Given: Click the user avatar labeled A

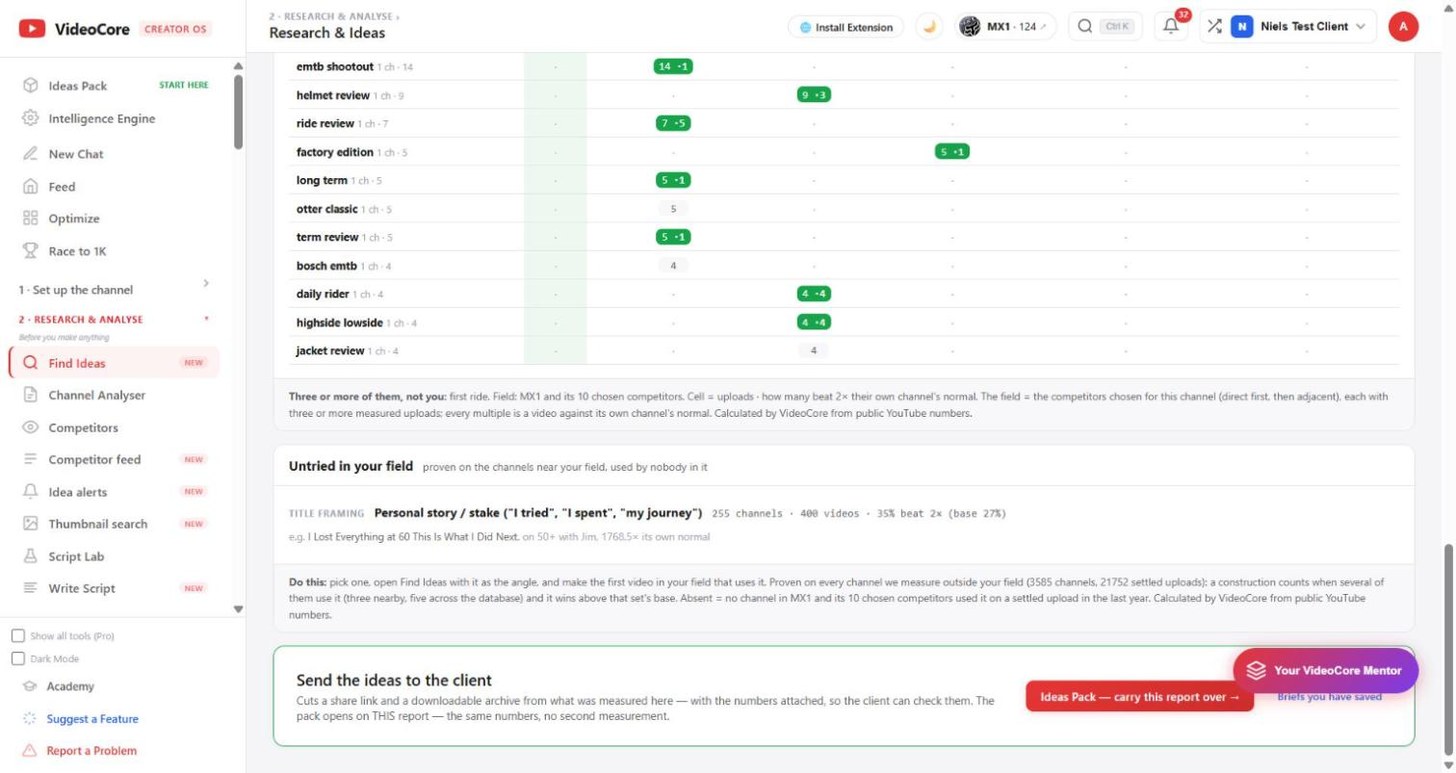Looking at the screenshot, I should tap(1403, 27).
